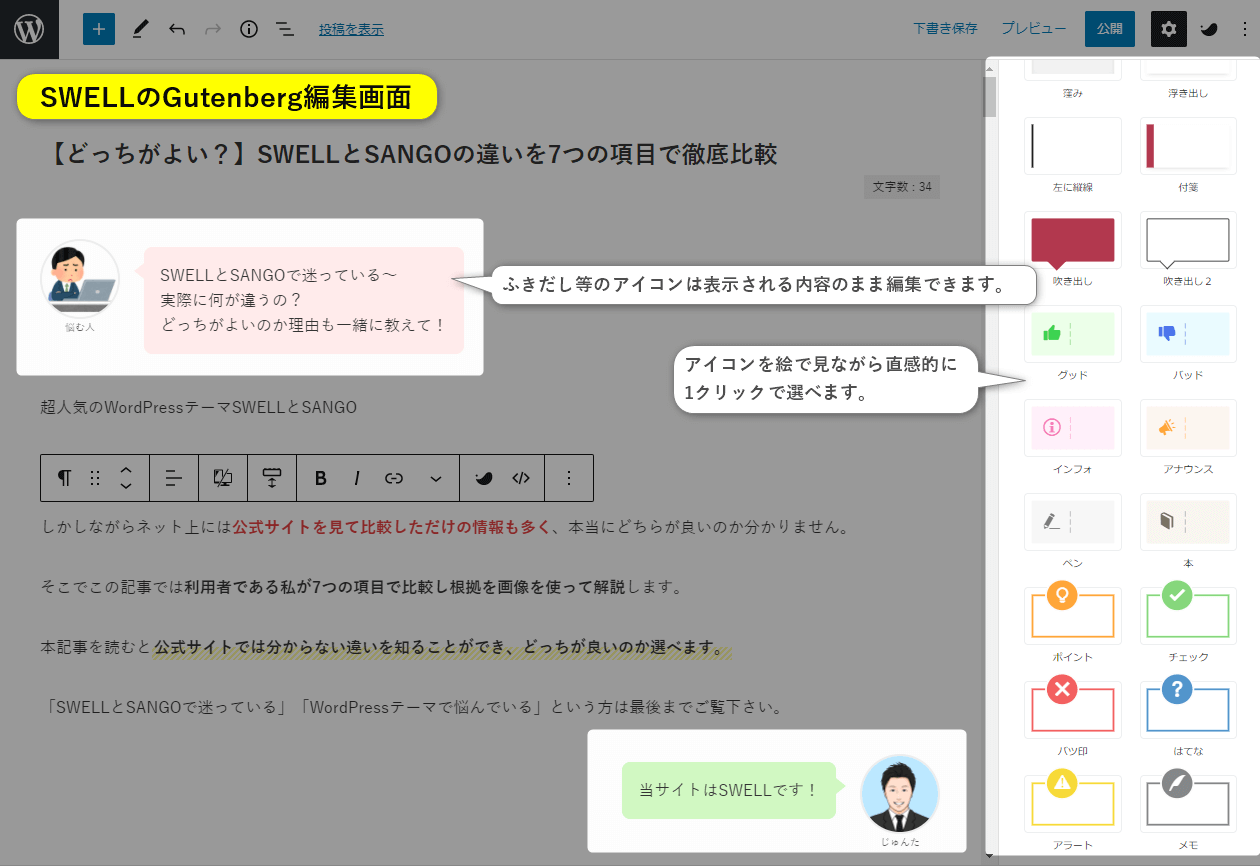
Task: Open the document info details icon
Action: click(249, 29)
